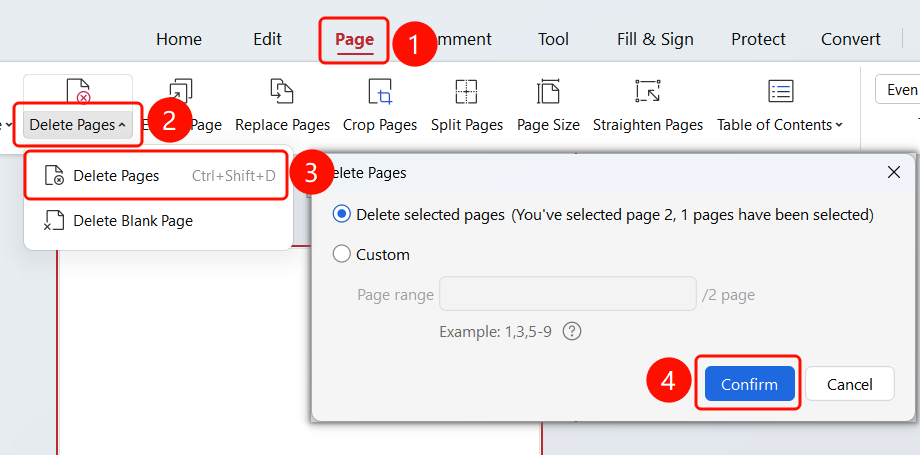This screenshot has width=920, height=455.
Task: Click the Cancel button
Action: point(850,384)
